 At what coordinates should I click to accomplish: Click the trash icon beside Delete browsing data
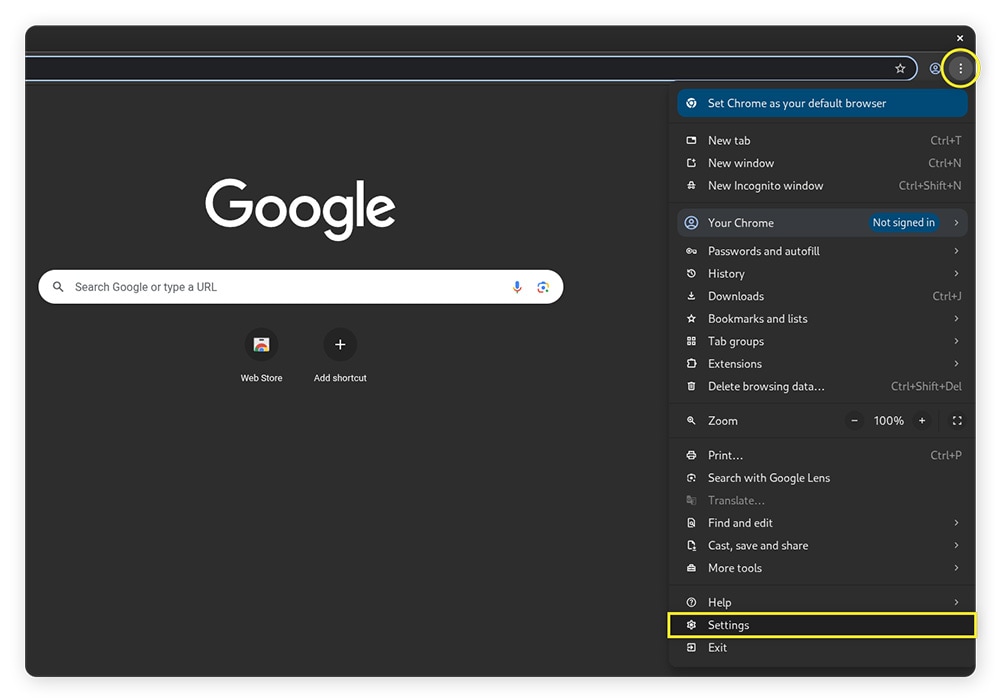691,386
